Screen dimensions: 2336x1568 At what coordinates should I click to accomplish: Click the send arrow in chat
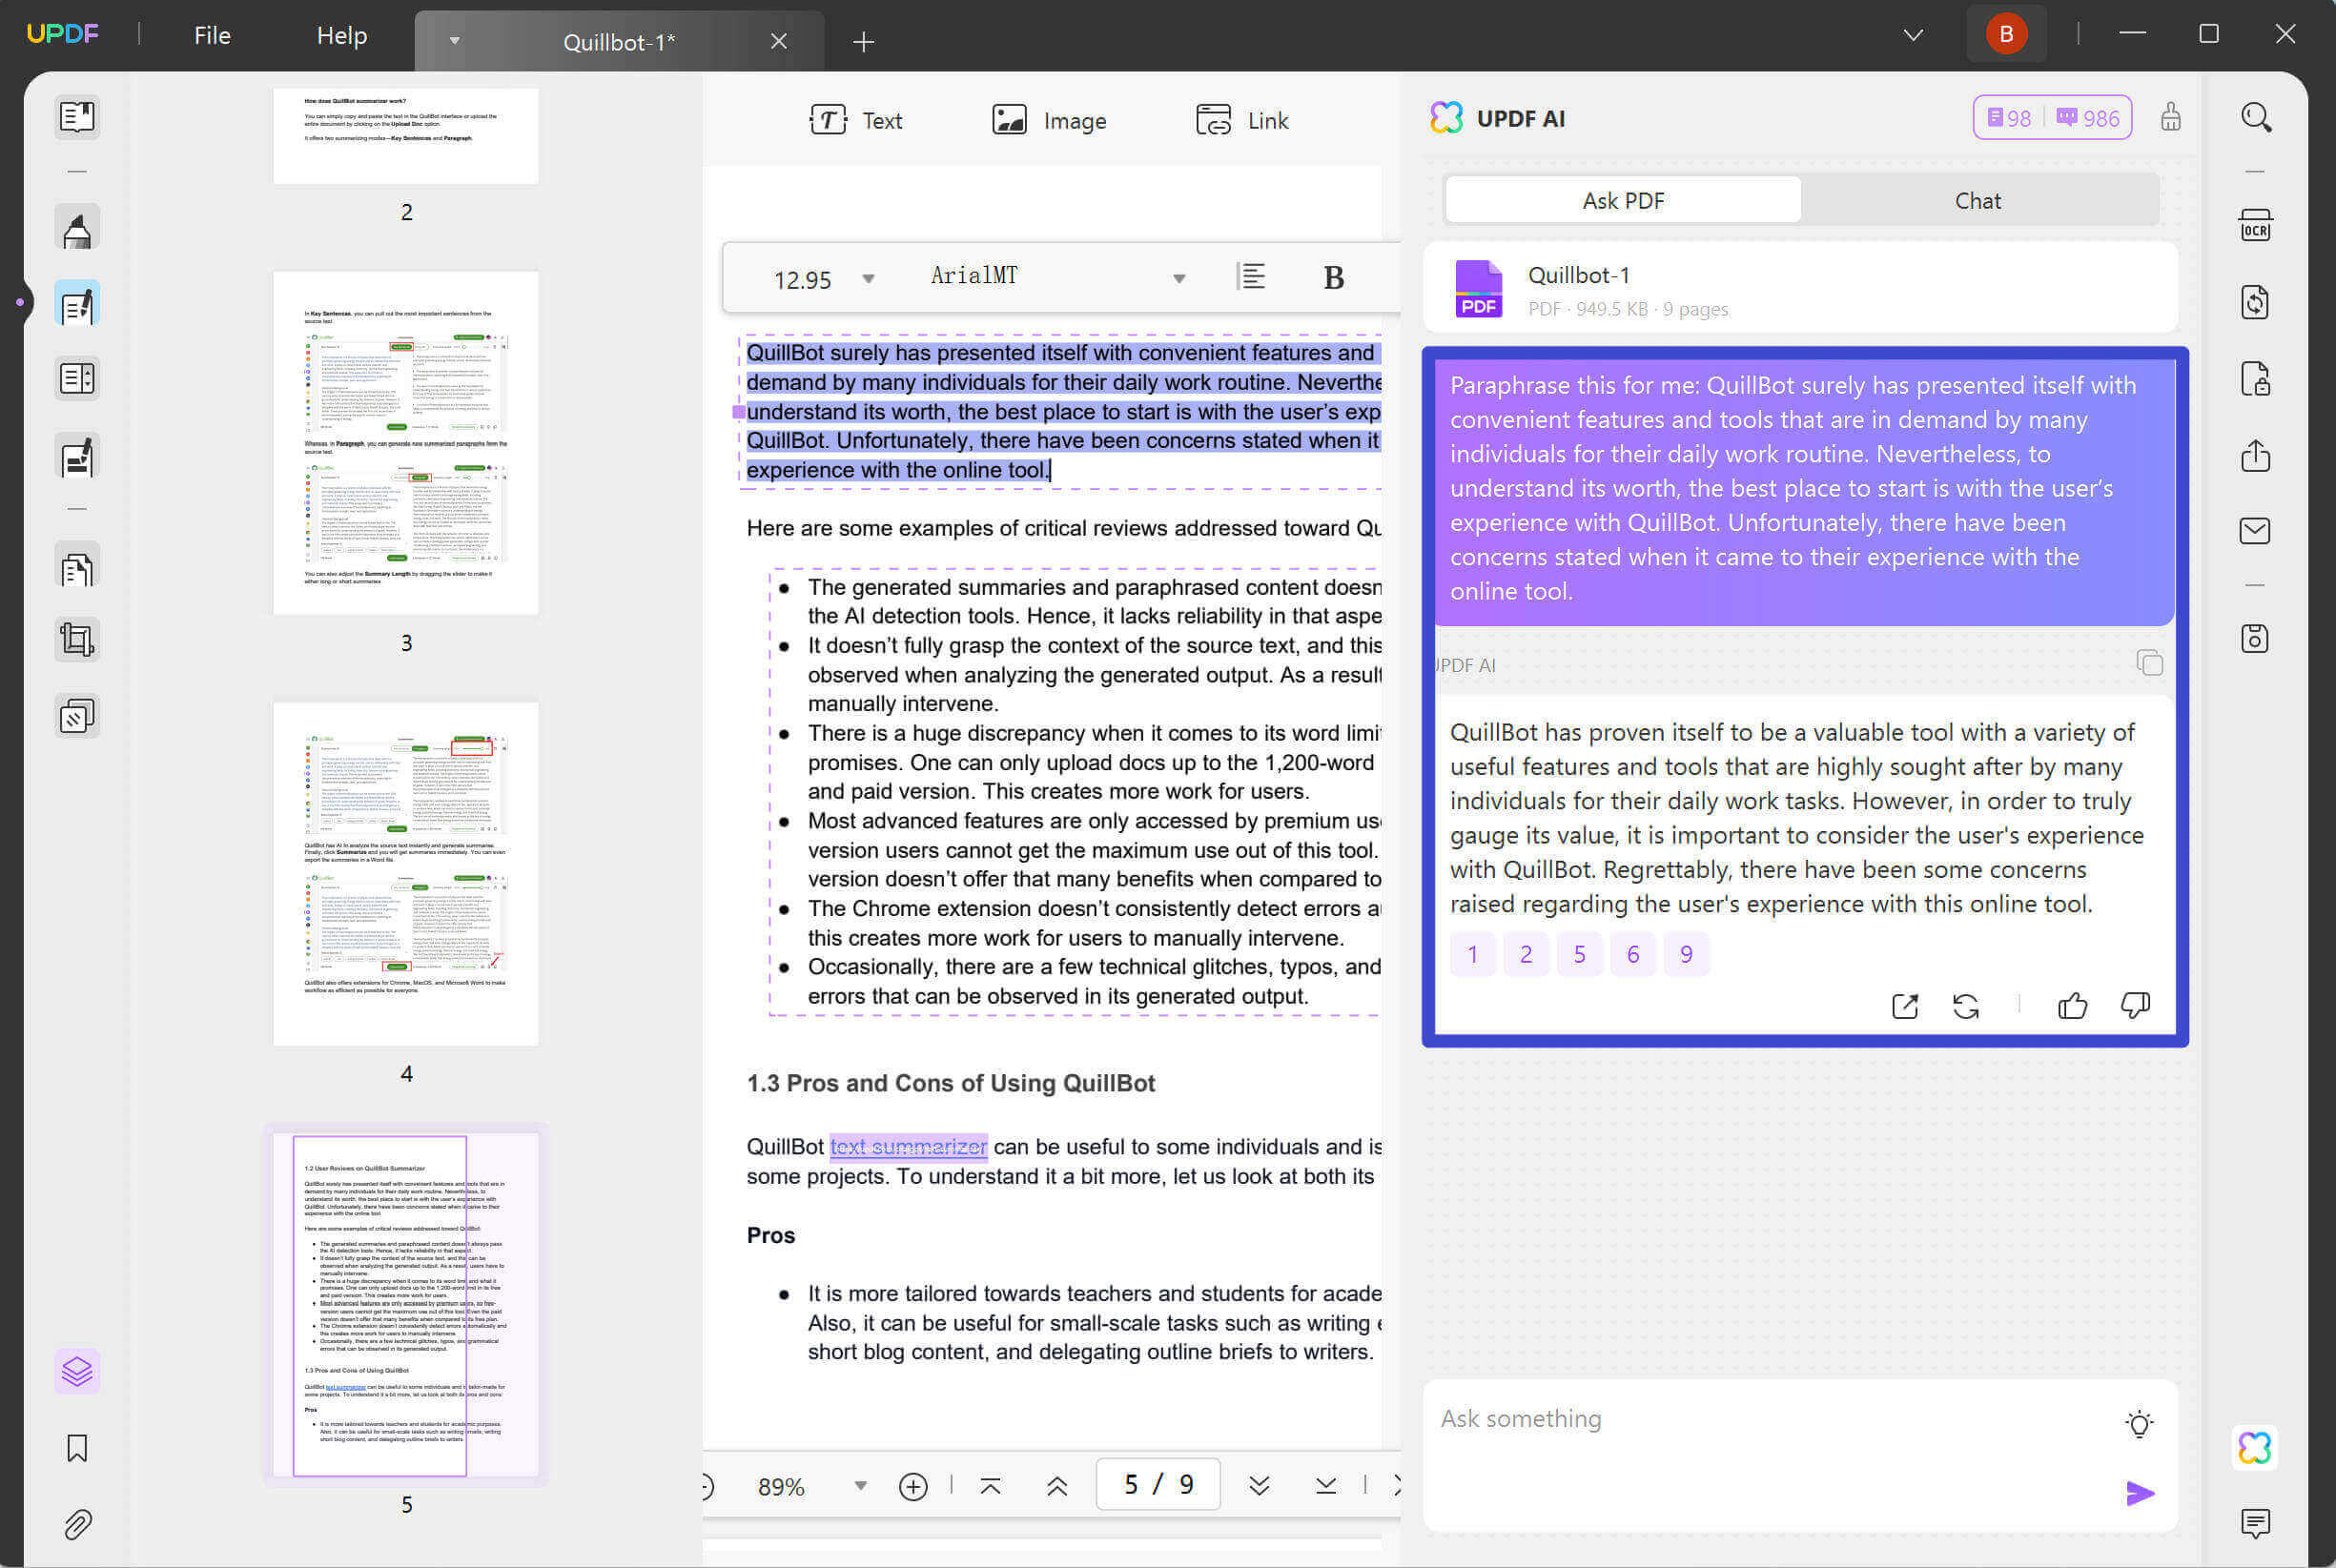coord(2139,1493)
